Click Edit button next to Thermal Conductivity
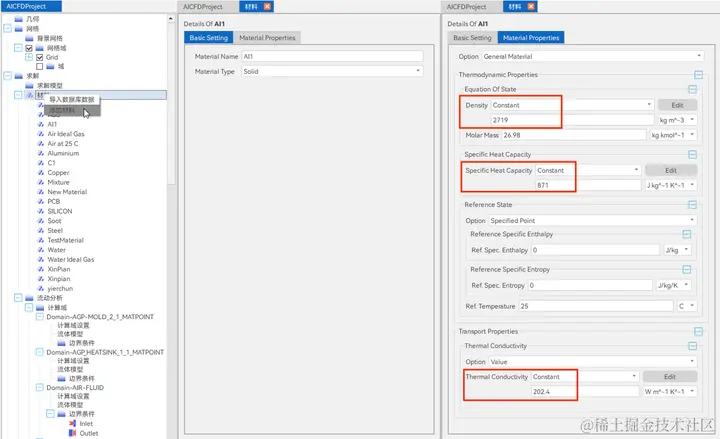This screenshot has height=439, width=720. tap(670, 377)
